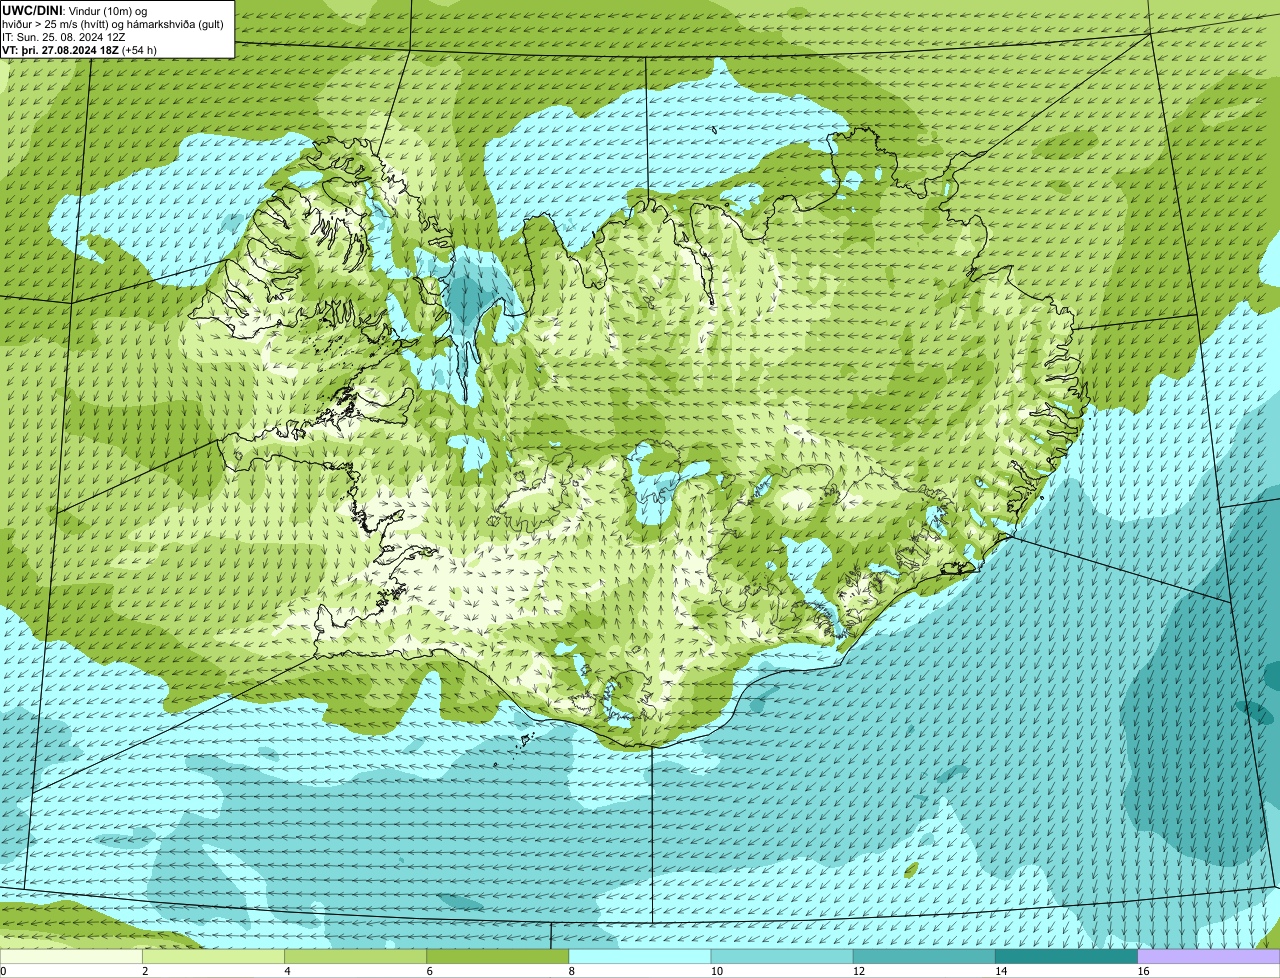1280x978 pixels.
Task: Click the 8–10 m/s pale cyan legend swatch
Action: pyautogui.click(x=640, y=957)
